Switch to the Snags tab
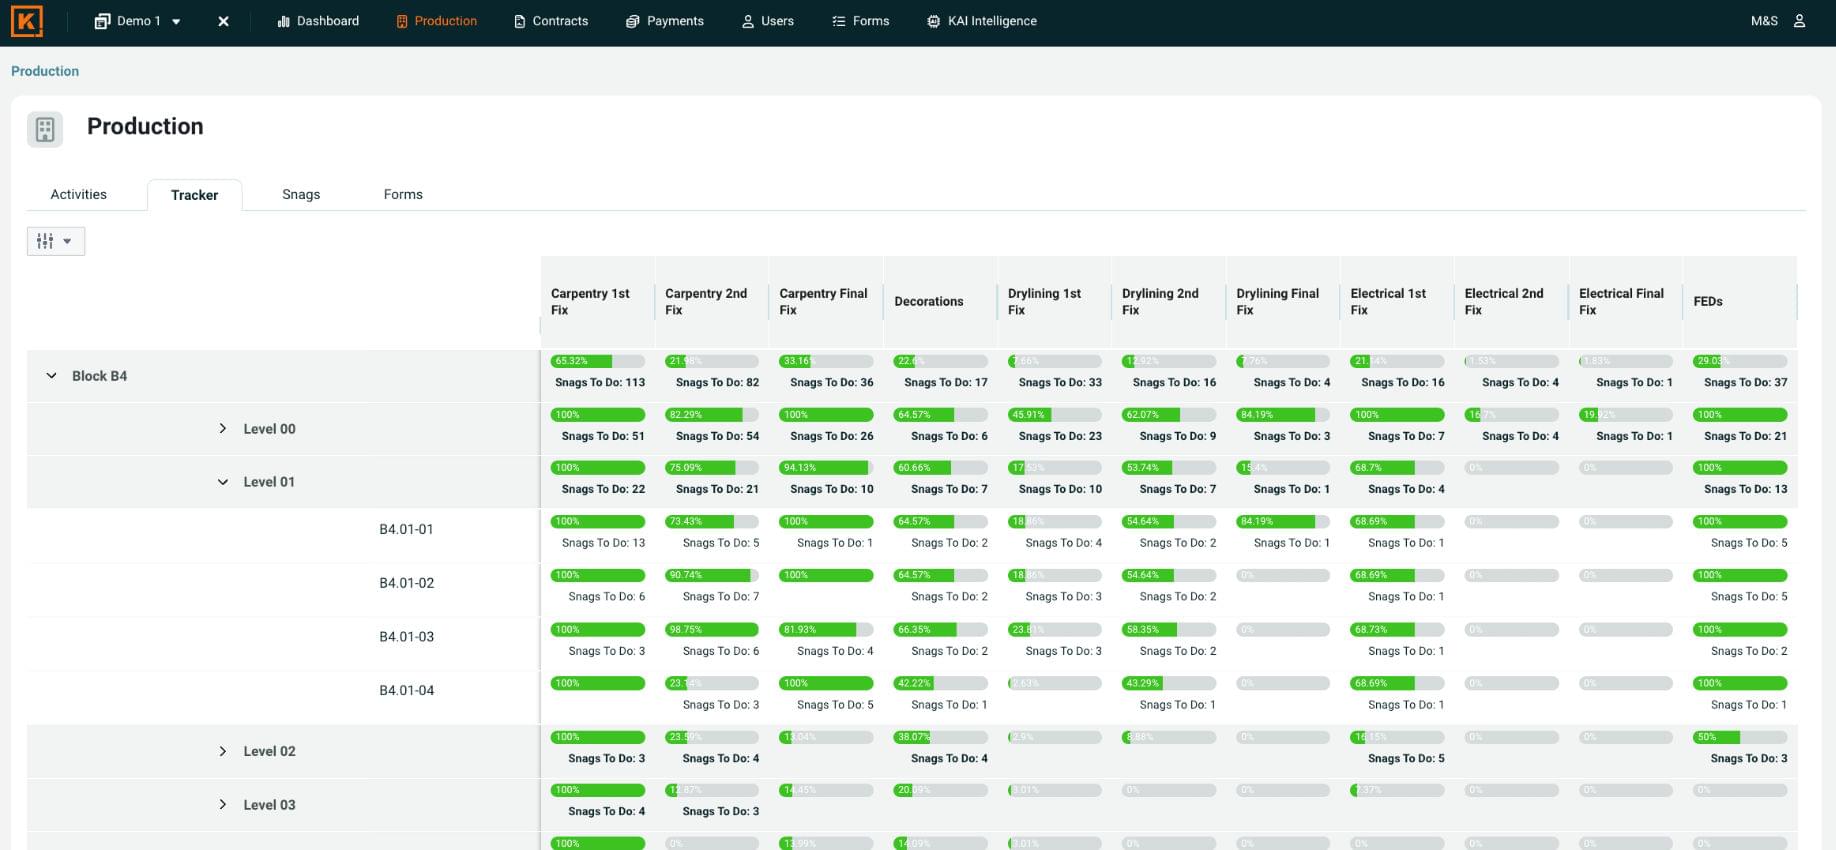 click(301, 195)
